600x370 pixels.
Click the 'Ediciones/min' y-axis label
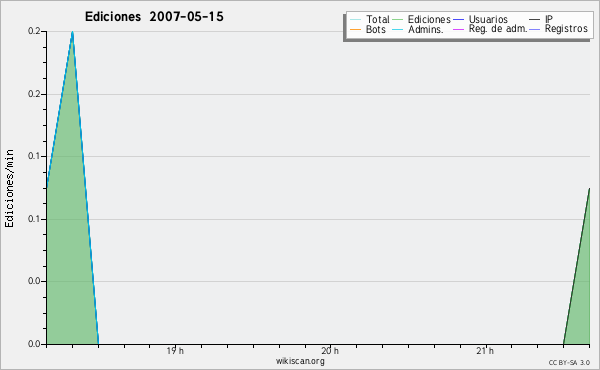coord(9,188)
